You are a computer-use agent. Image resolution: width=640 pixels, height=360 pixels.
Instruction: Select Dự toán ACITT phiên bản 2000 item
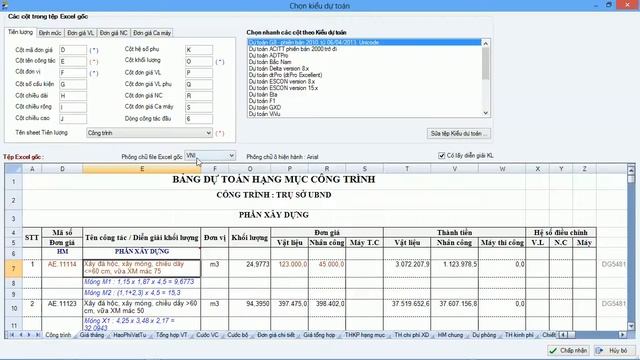point(364,49)
